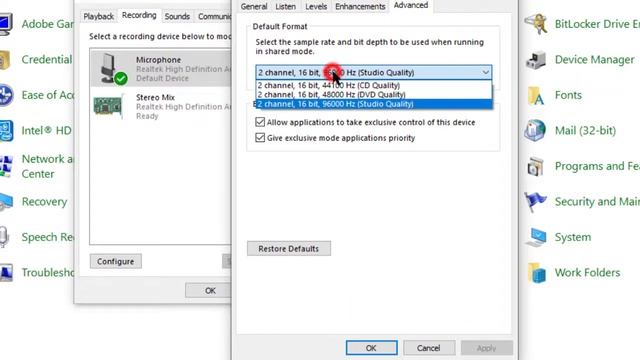
Task: Switch to the Enhancements tab
Action: [360, 7]
